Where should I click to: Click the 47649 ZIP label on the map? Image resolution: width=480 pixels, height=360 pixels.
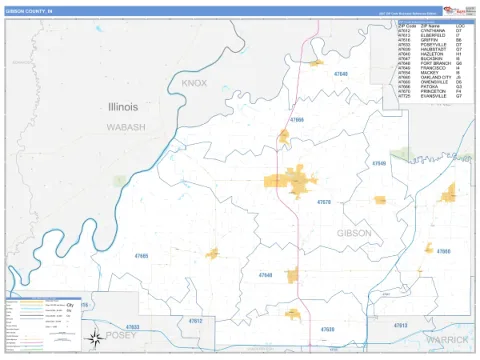coord(379,163)
